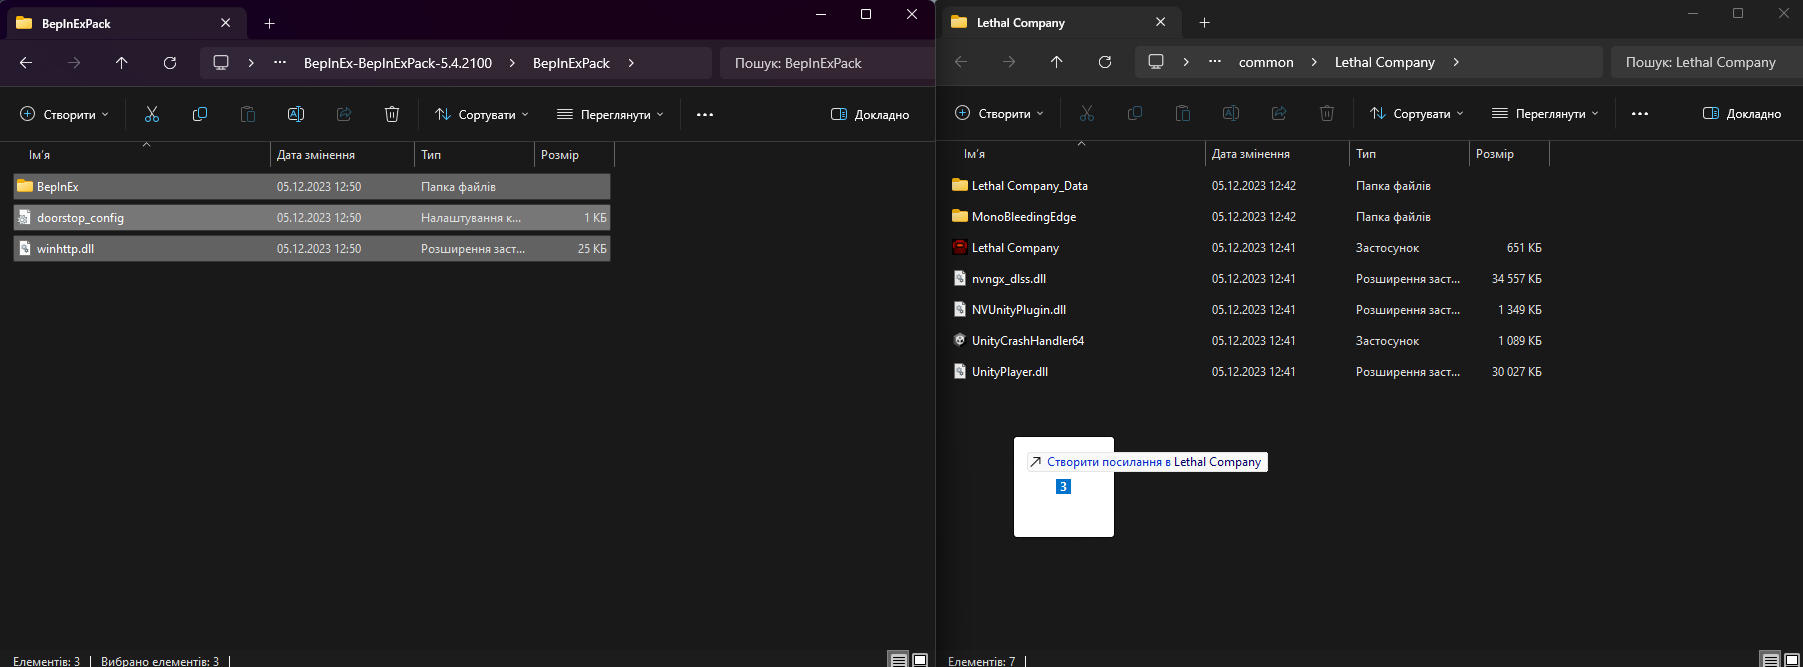The width and height of the screenshot is (1803, 667).
Task: Open BepInEx-BepInExPack-5.4.2100 breadcrumb
Action: click(x=398, y=63)
